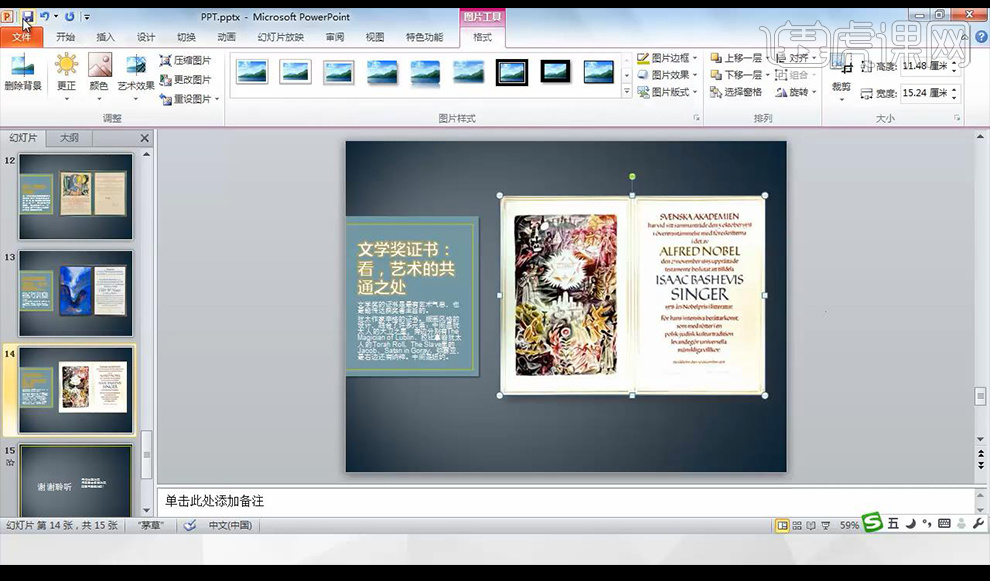
Task: Select slide 13 thumbnail
Action: pos(76,293)
